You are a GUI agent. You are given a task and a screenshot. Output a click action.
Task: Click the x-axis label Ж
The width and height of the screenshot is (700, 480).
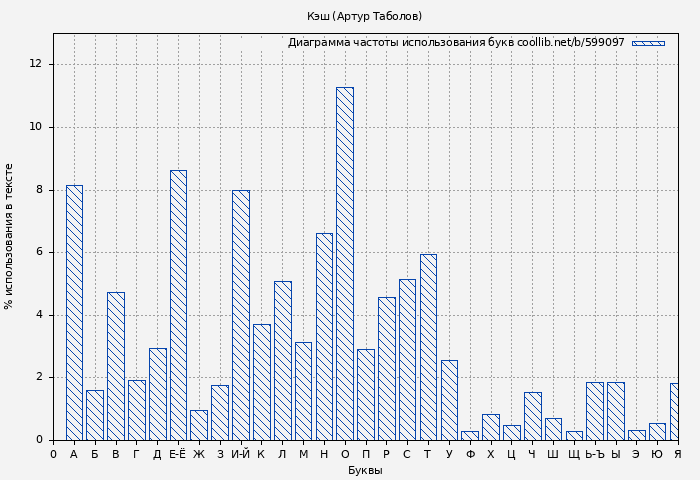[199, 454]
